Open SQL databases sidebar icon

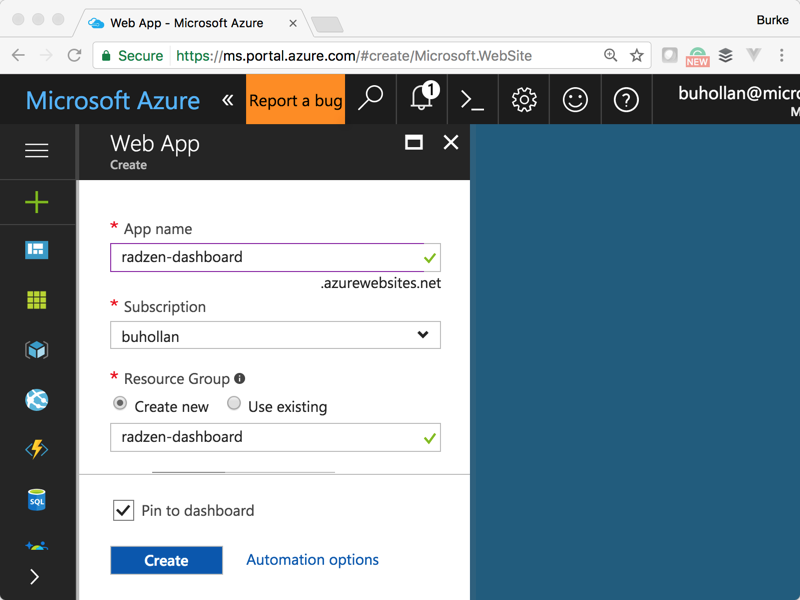37,500
